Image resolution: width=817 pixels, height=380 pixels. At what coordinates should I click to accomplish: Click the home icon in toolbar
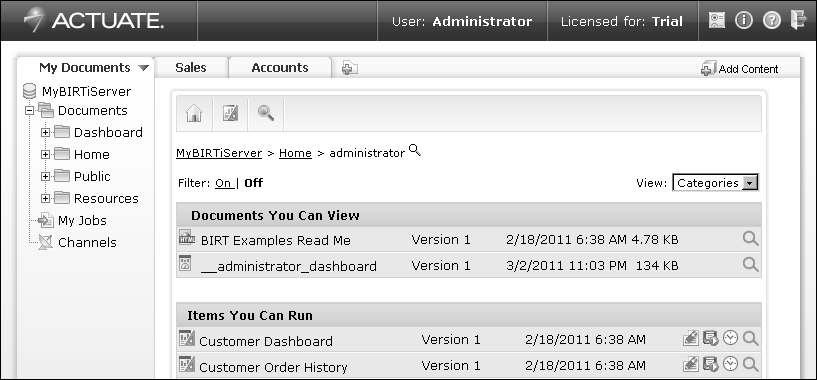[194, 113]
